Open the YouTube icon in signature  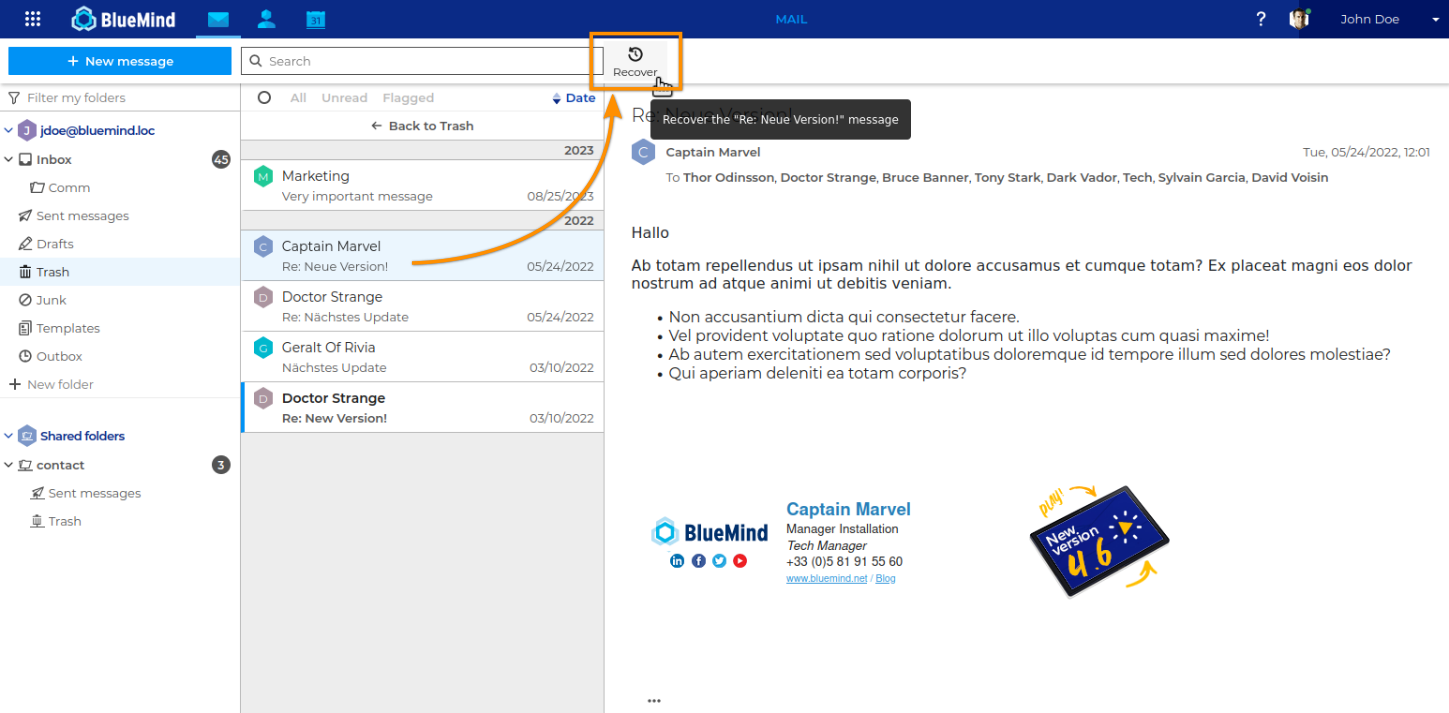[740, 561]
